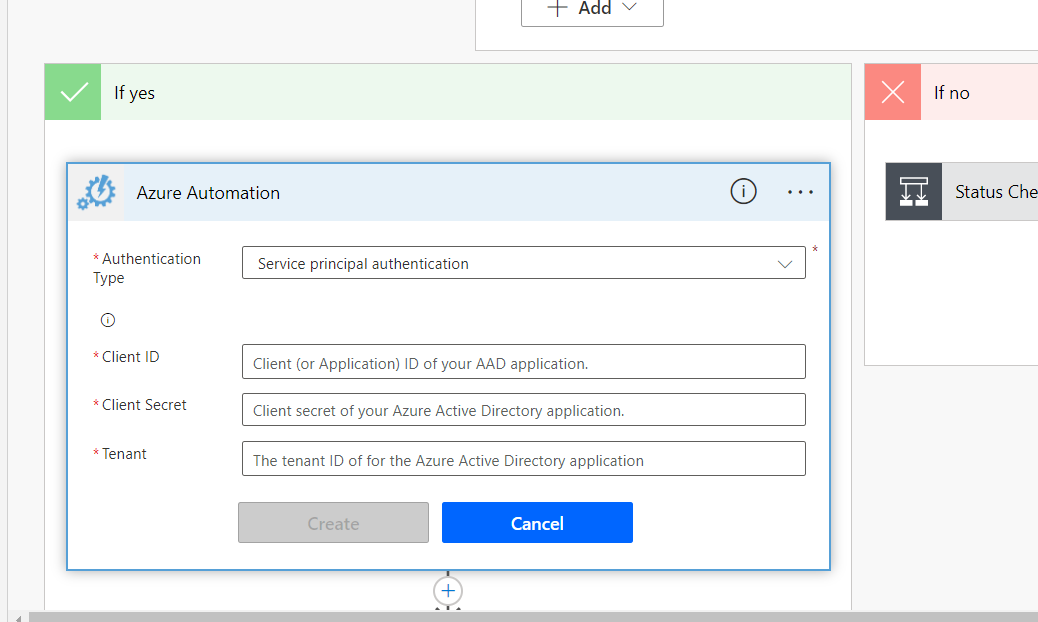Select the If no branch header

[x=951, y=92]
